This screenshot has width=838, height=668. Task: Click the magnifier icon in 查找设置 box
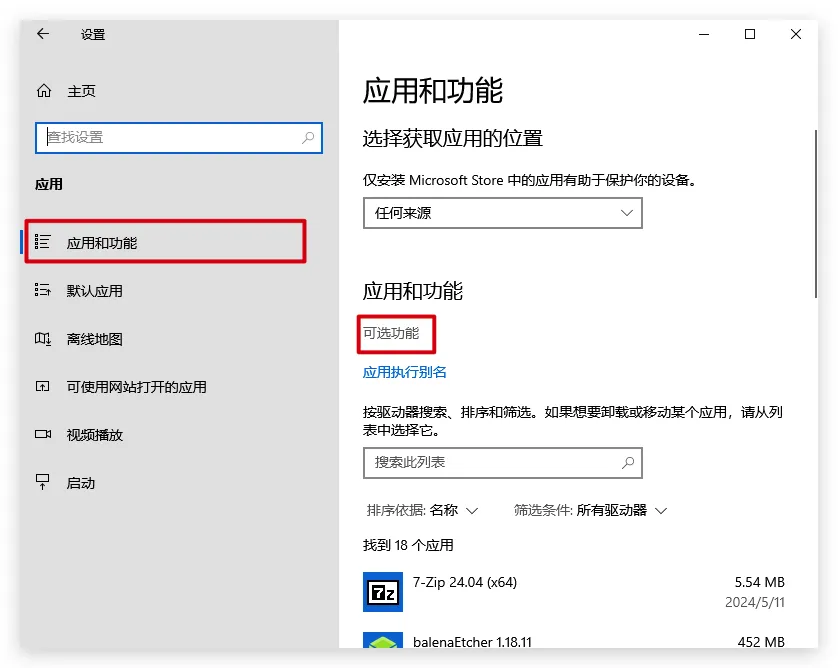point(309,138)
